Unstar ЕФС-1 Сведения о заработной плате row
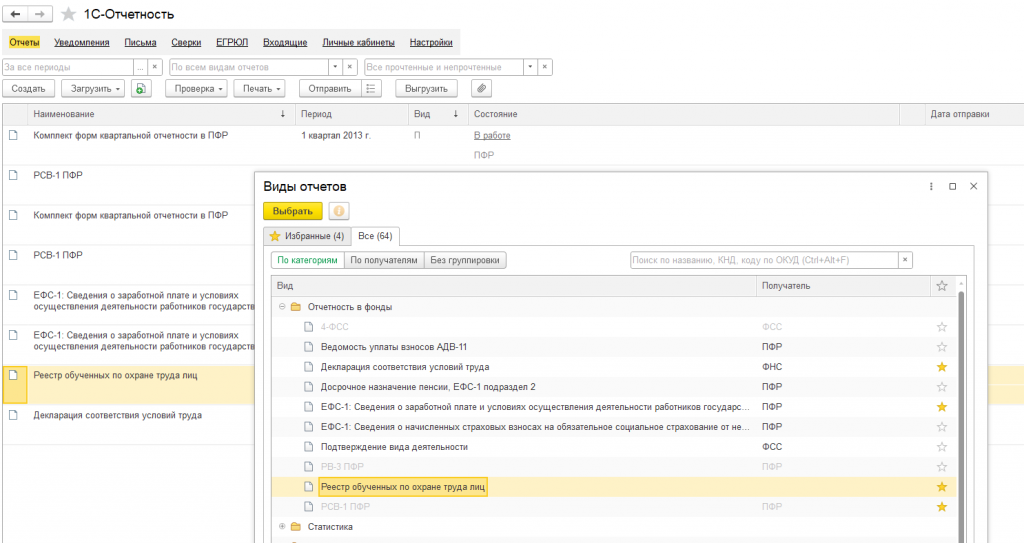 [942, 407]
